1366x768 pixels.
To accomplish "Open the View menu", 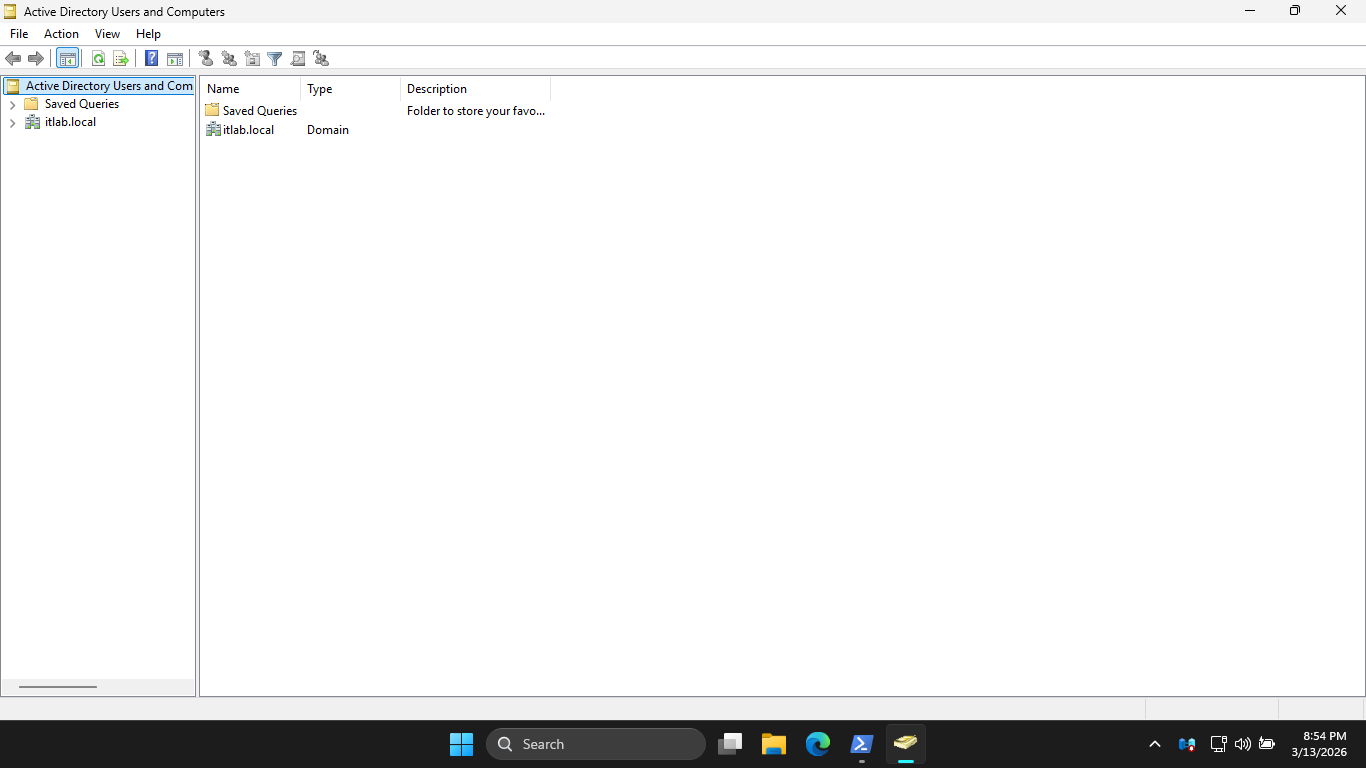I will pos(107,34).
